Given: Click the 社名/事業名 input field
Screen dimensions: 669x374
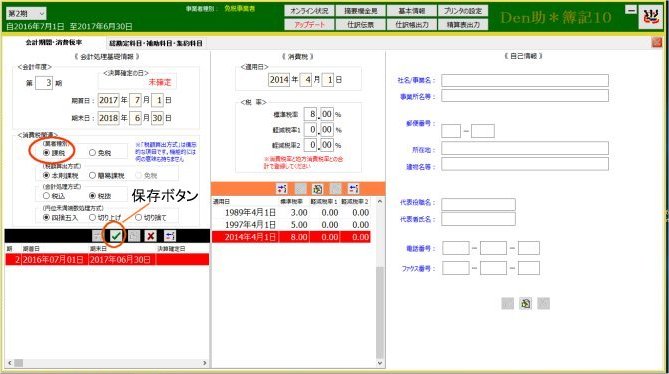Looking at the screenshot, I should click(525, 81).
